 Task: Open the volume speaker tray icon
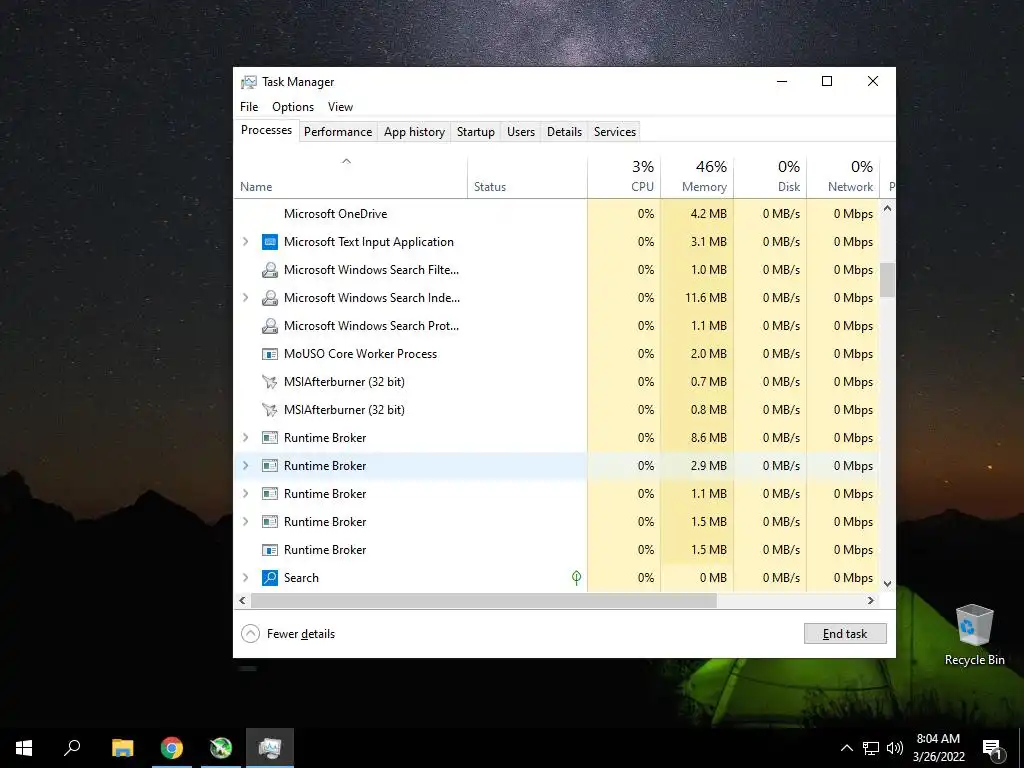point(895,748)
